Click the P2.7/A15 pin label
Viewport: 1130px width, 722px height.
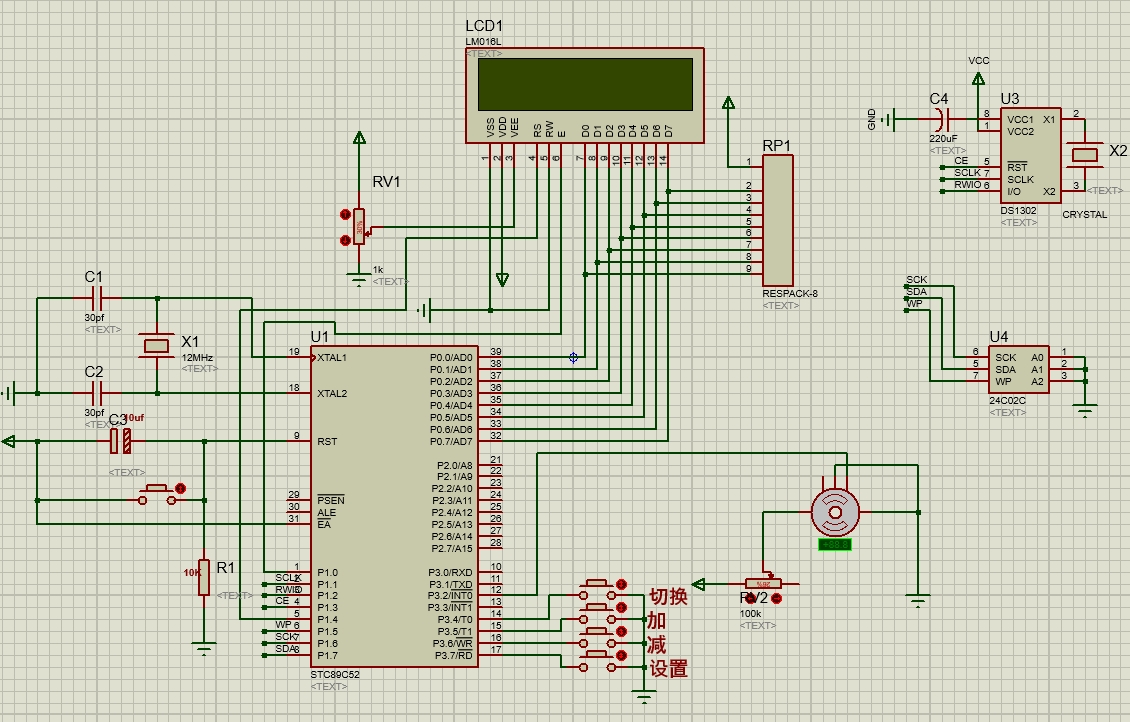point(455,548)
